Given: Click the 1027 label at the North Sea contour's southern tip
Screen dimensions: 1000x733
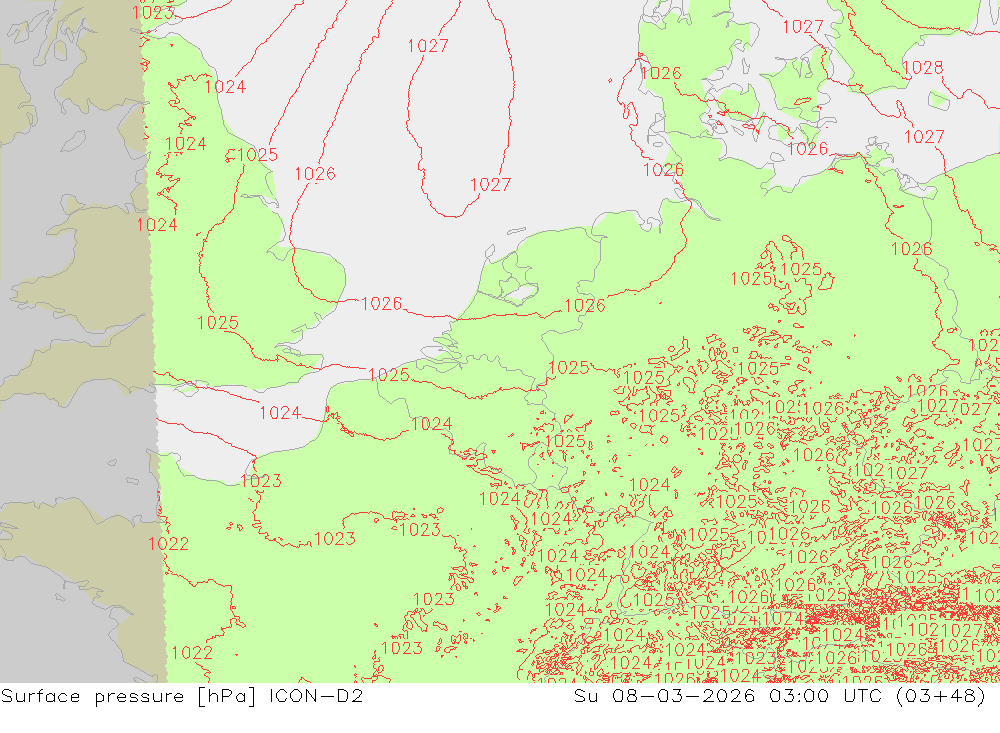Looking at the screenshot, I should tap(490, 185).
